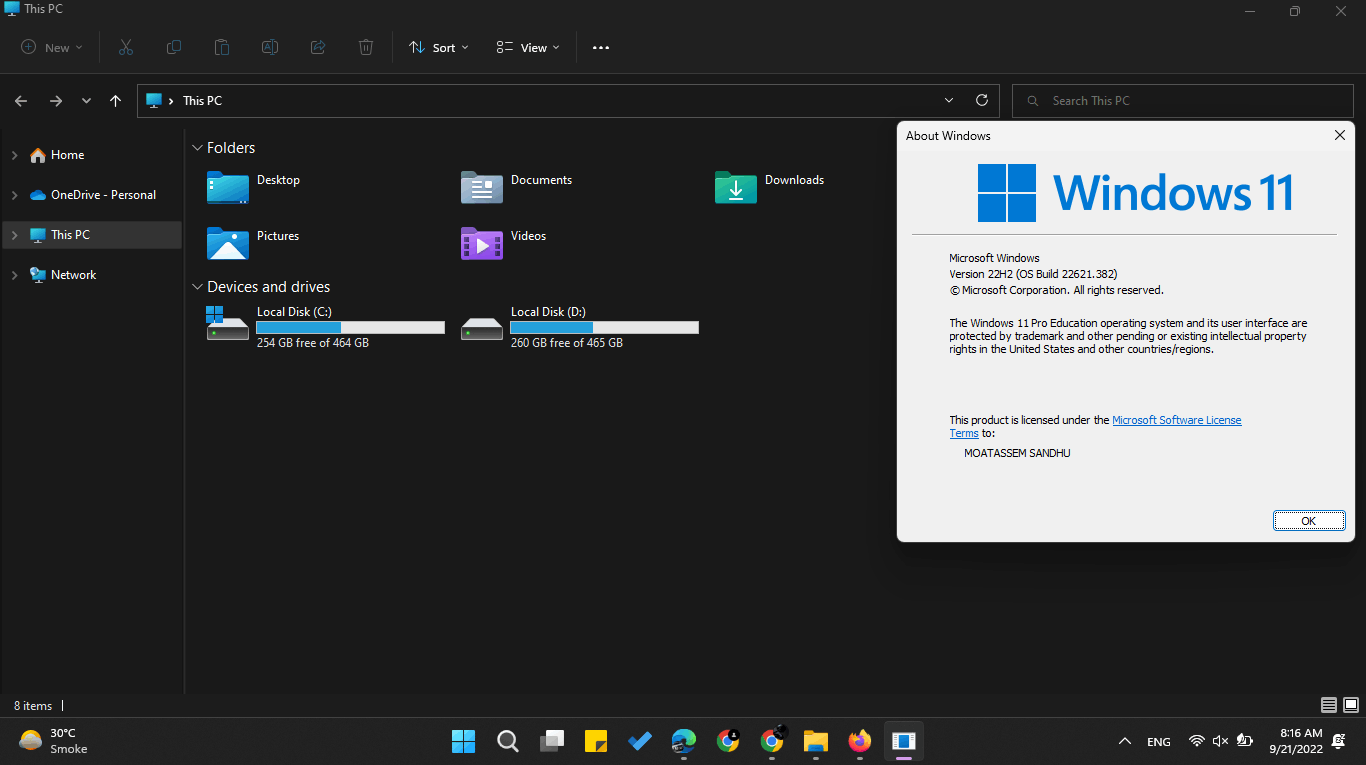Screen dimensions: 1366x765
Task: Switch to details view icon in status bar
Action: coord(1329,705)
